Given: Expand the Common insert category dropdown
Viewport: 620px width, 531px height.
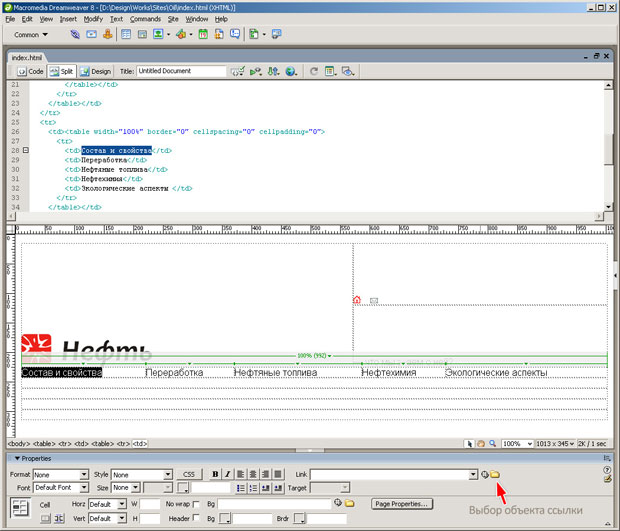Looking at the screenshot, I should tap(32, 34).
